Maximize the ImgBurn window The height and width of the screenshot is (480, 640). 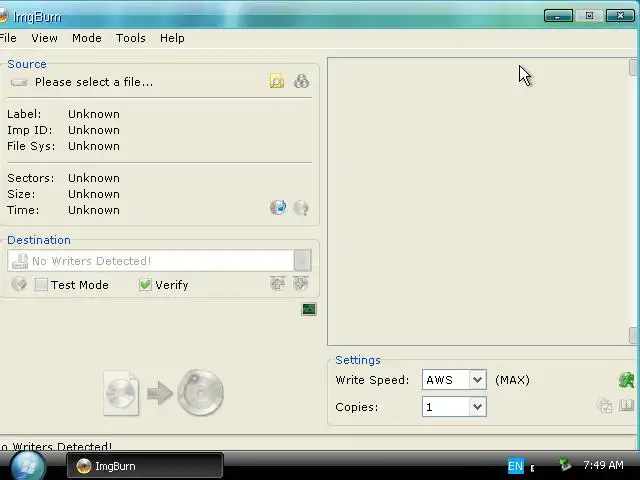[589, 16]
